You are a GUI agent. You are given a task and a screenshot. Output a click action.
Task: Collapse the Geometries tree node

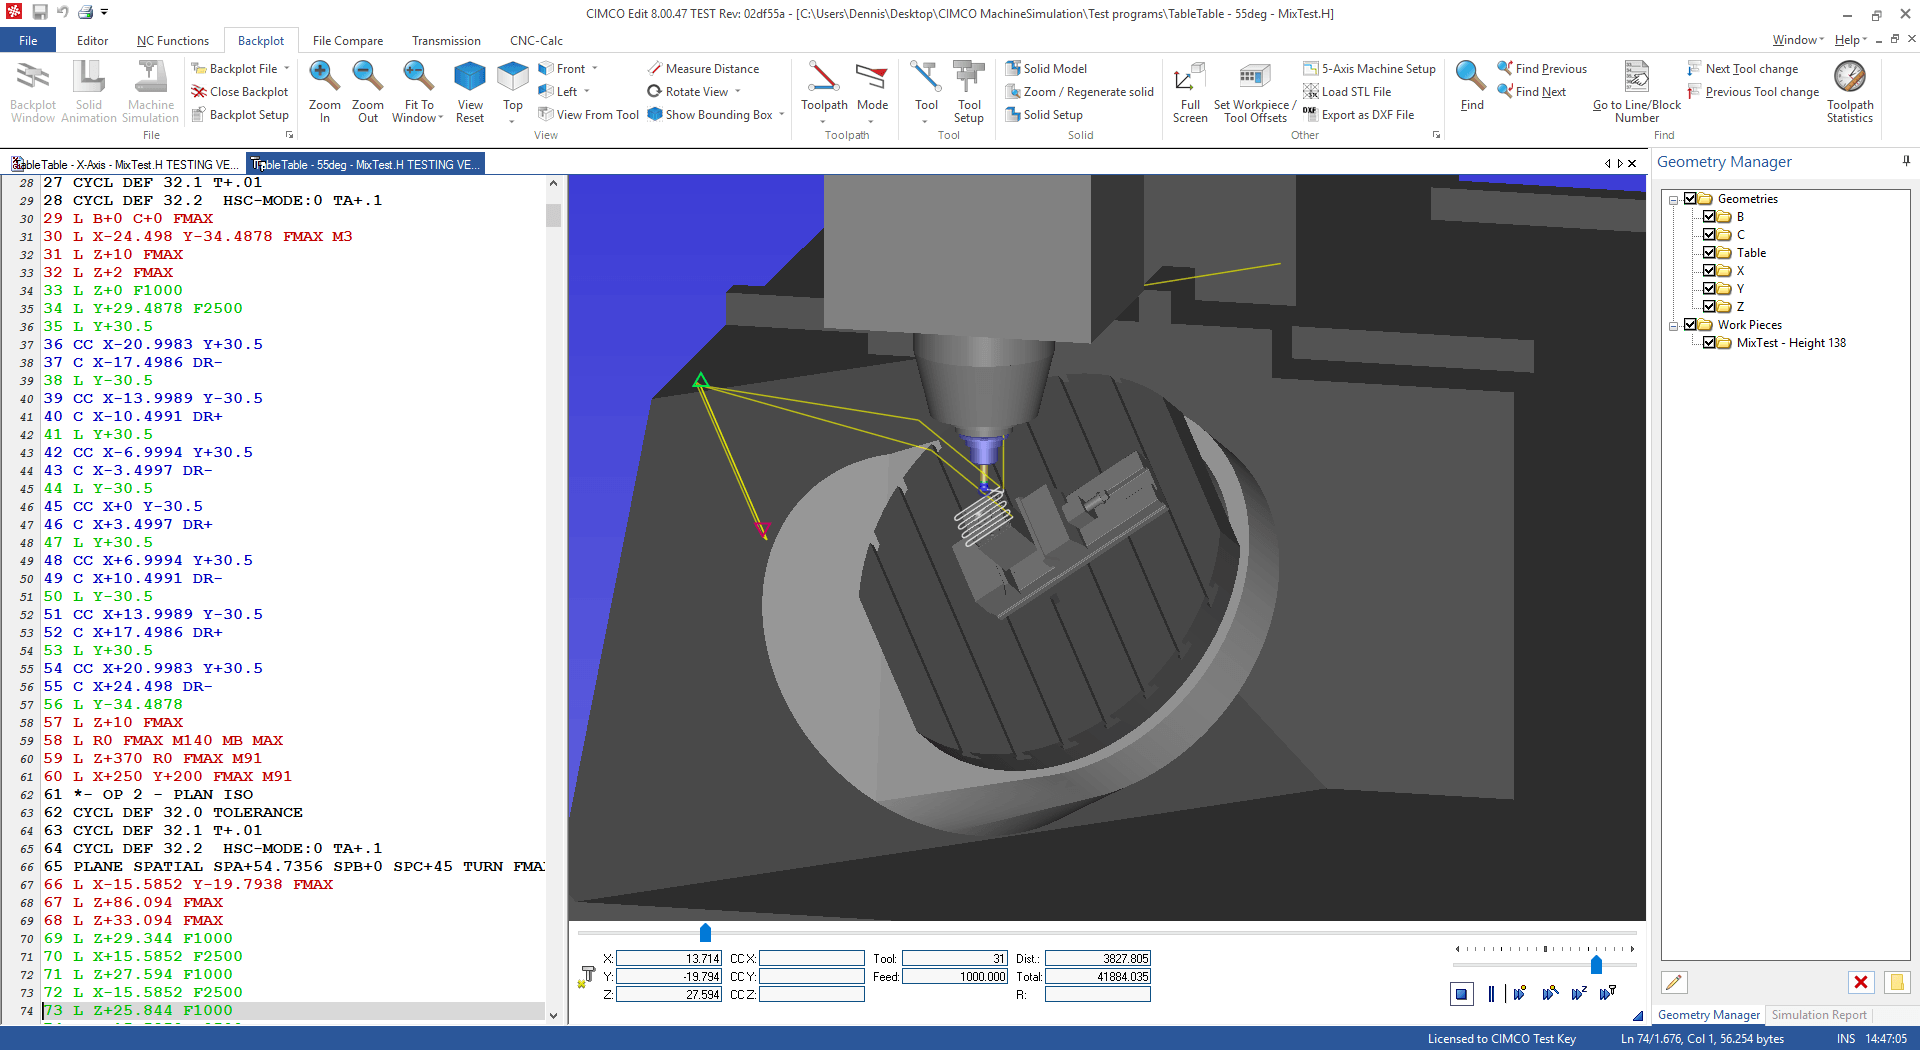(1673, 199)
